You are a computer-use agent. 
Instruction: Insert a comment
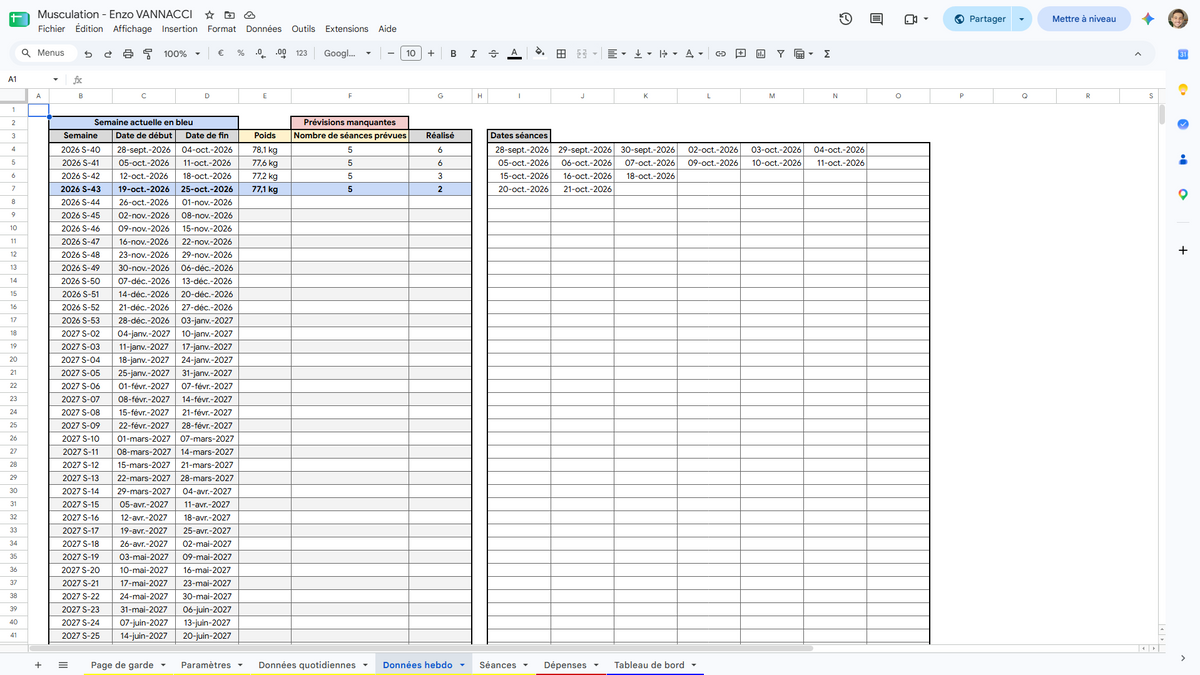[740, 54]
